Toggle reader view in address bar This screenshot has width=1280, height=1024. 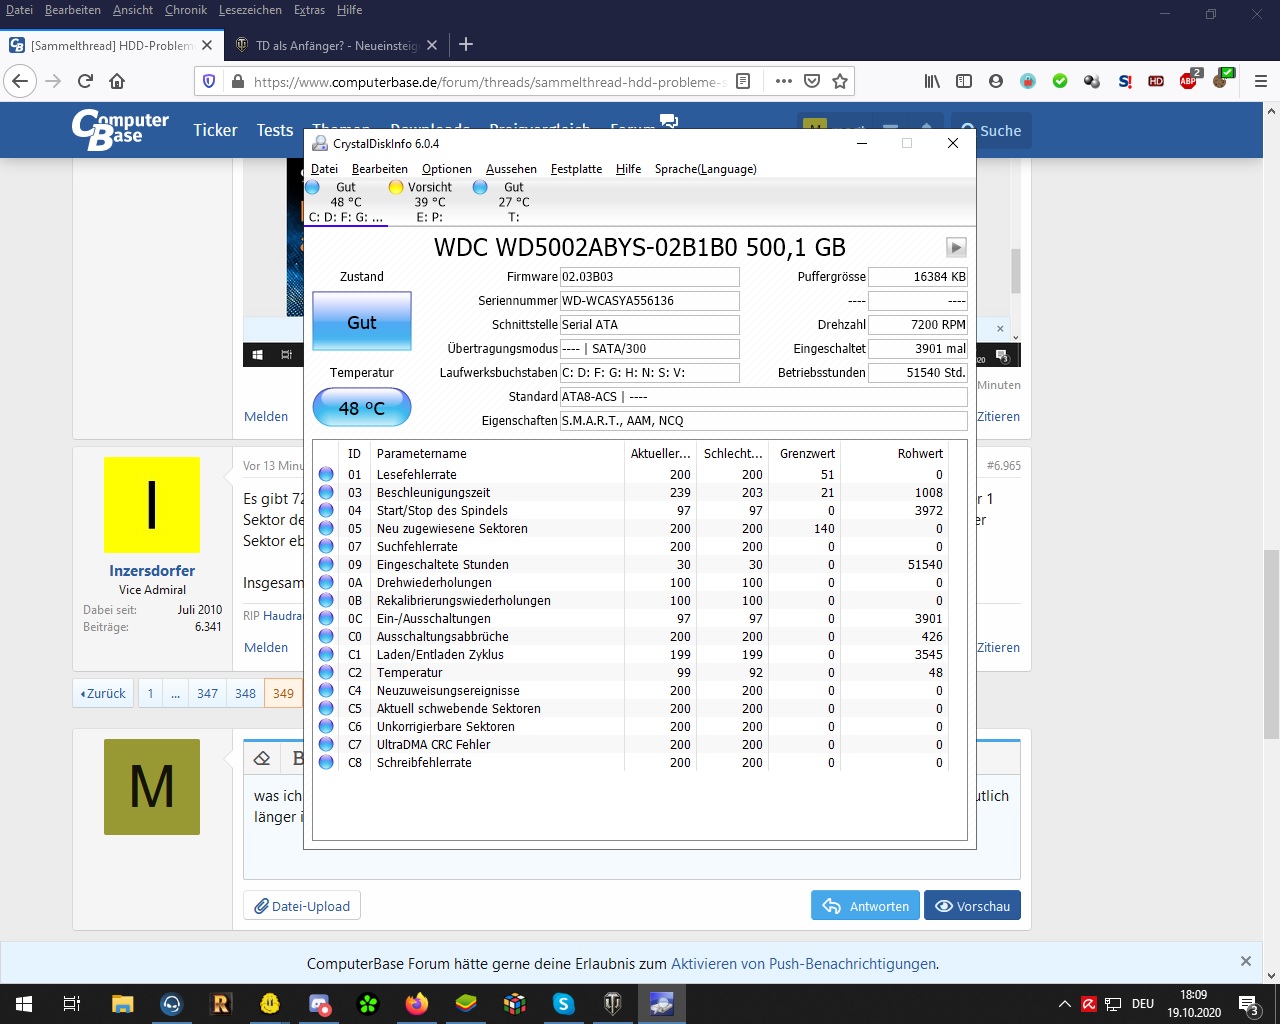[743, 81]
